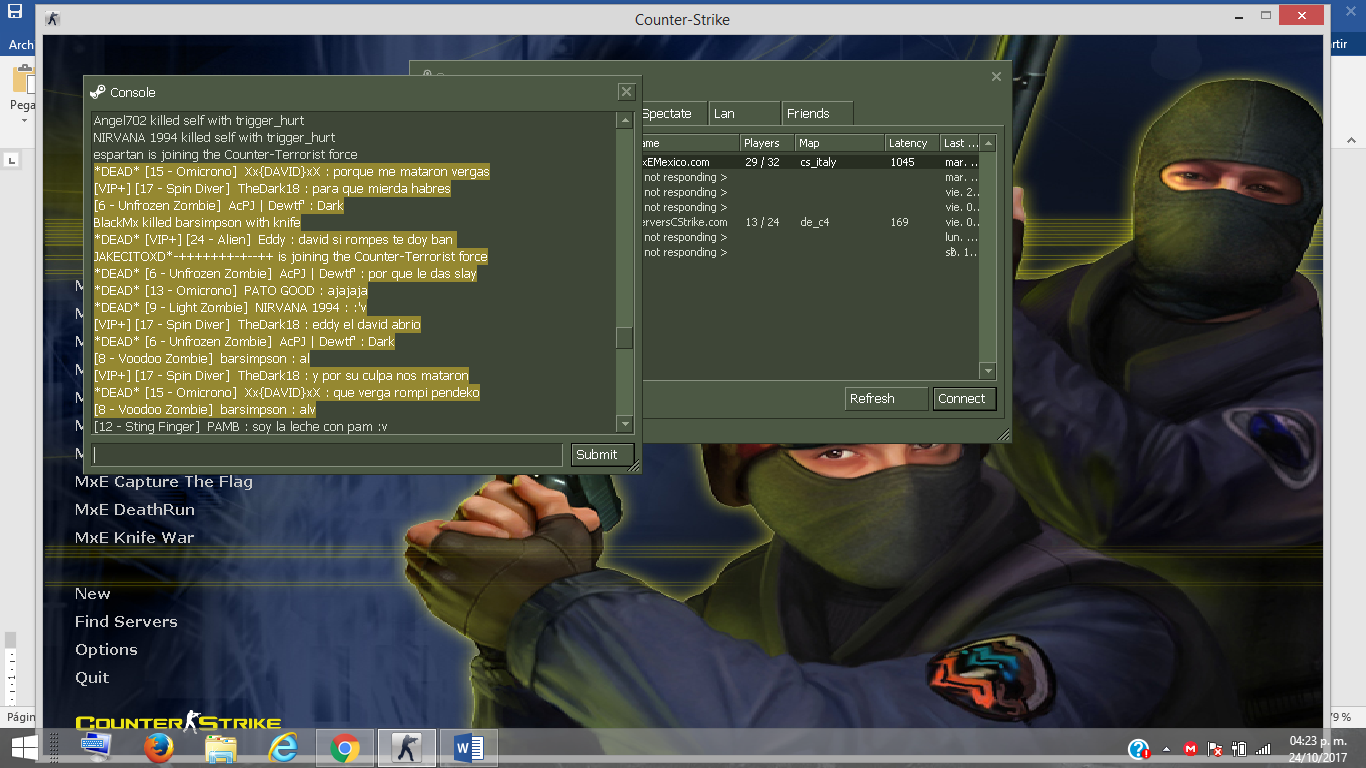Switch to the Lan tab
Image resolution: width=1366 pixels, height=768 pixels.
[745, 113]
